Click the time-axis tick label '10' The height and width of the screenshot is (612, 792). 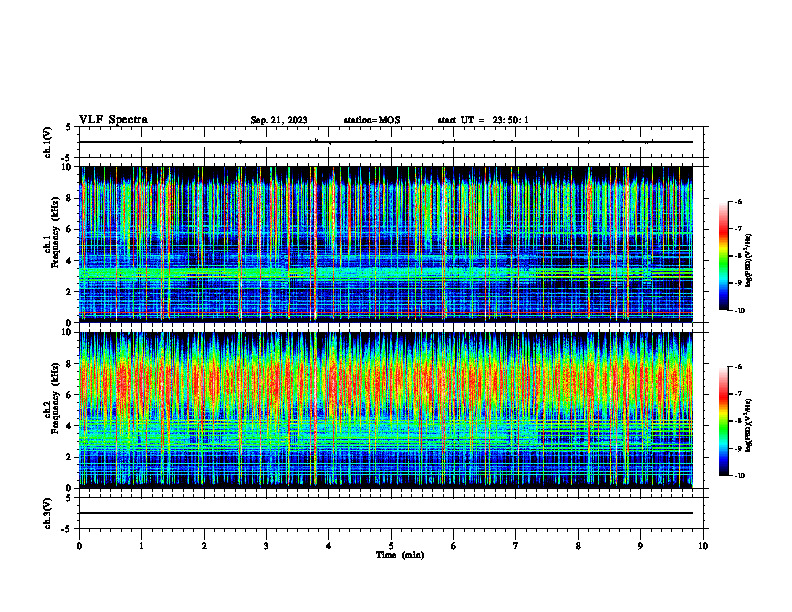point(703,546)
